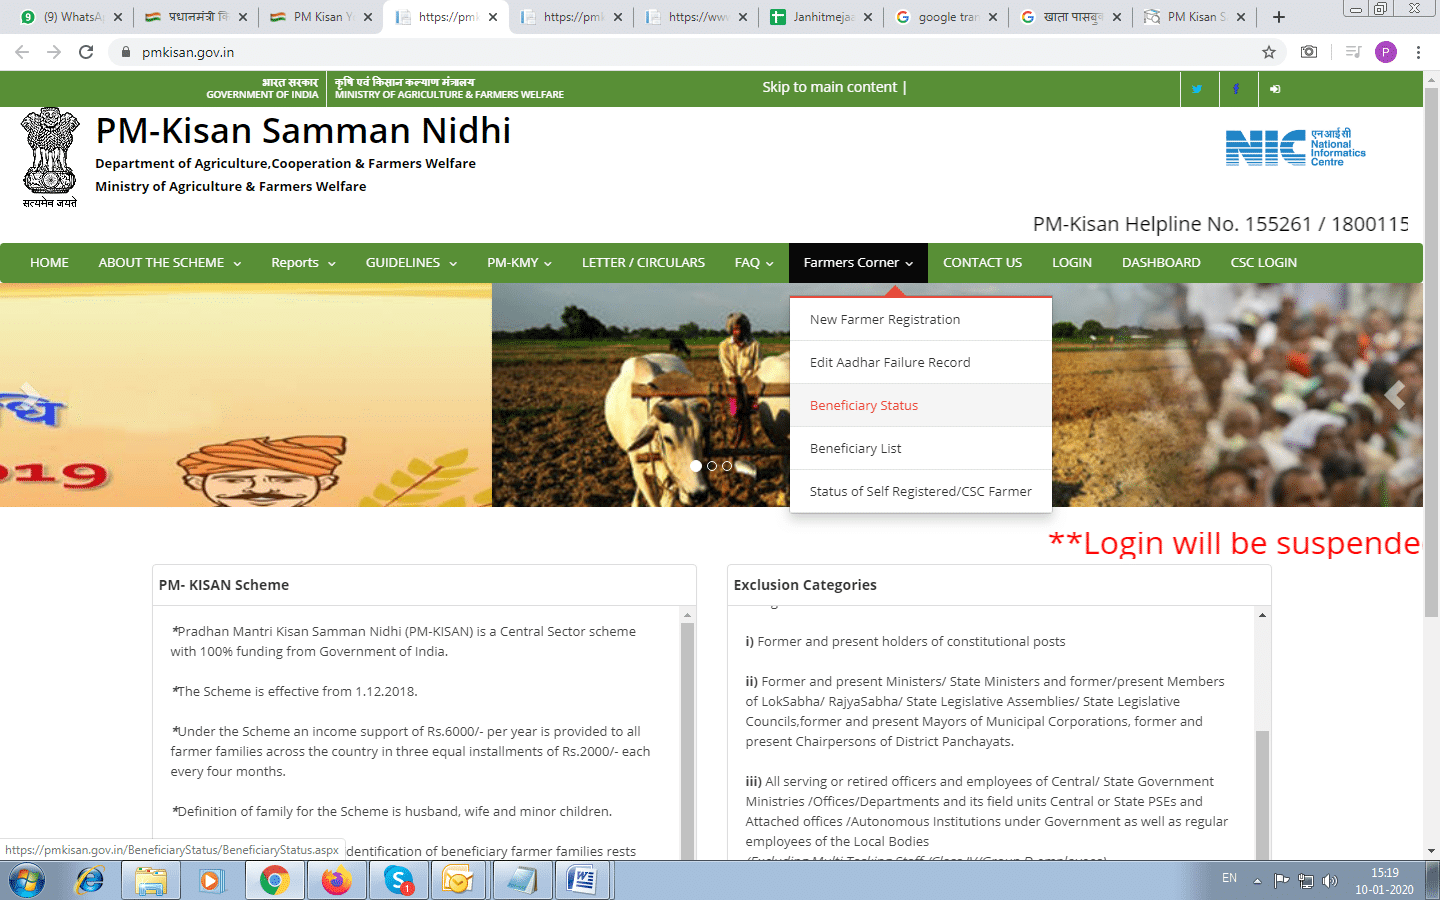Switch to the WhatsApp browser tab
The image size is (1440, 900).
[x=68, y=17]
